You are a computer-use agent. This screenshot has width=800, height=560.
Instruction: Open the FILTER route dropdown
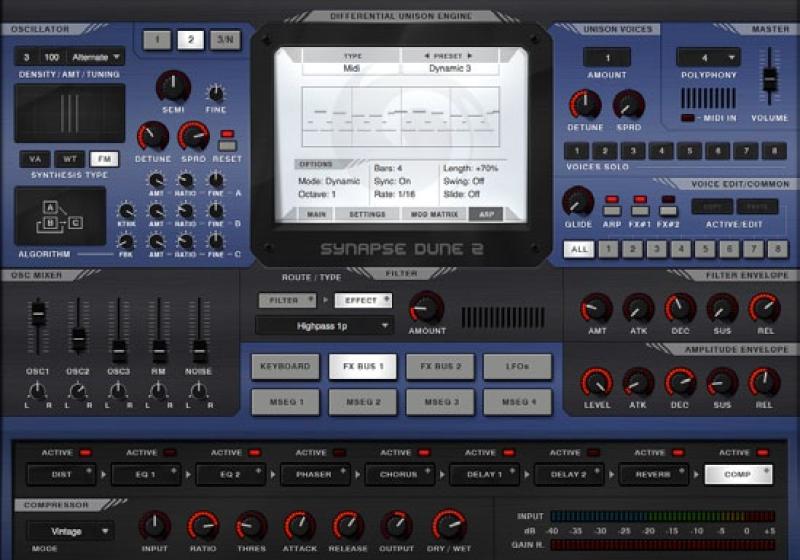[x=287, y=300]
